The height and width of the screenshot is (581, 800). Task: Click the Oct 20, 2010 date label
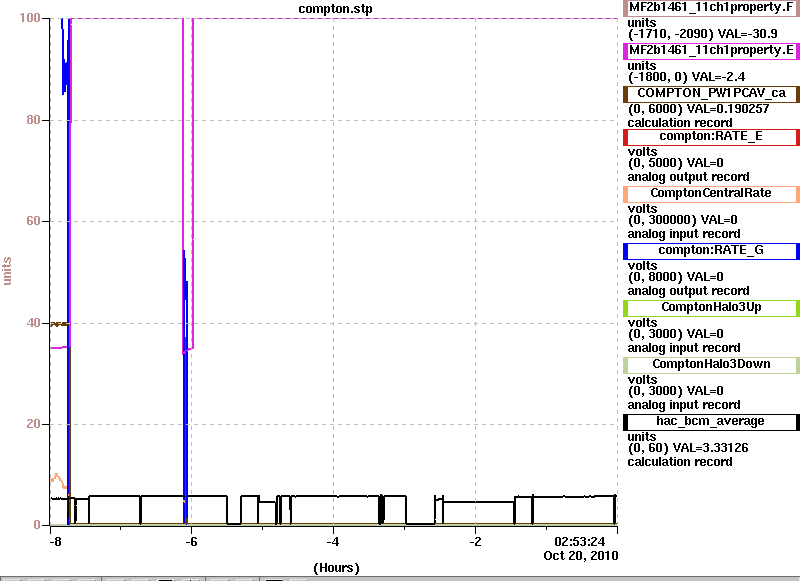click(581, 556)
